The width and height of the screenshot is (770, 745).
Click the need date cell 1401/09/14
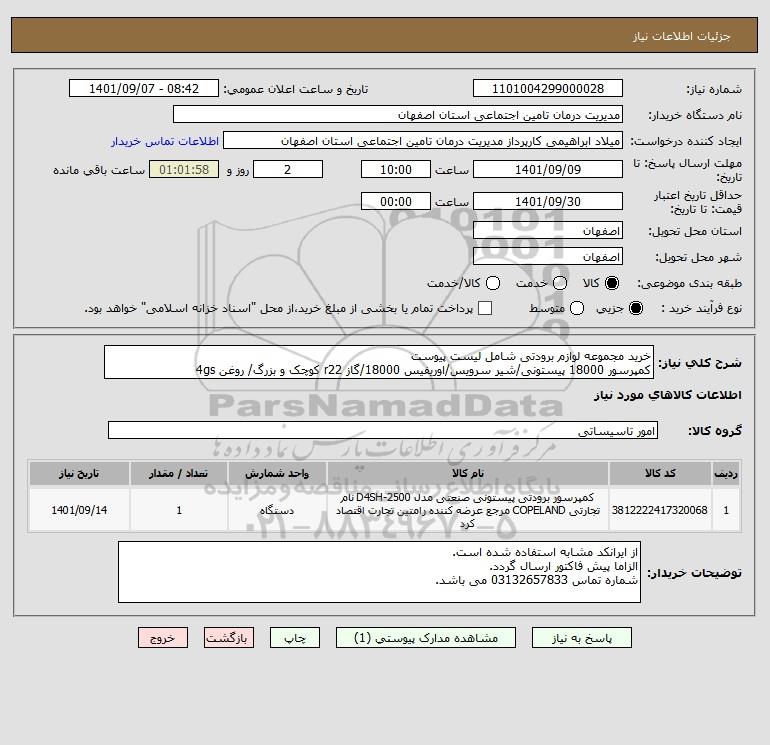click(x=79, y=510)
